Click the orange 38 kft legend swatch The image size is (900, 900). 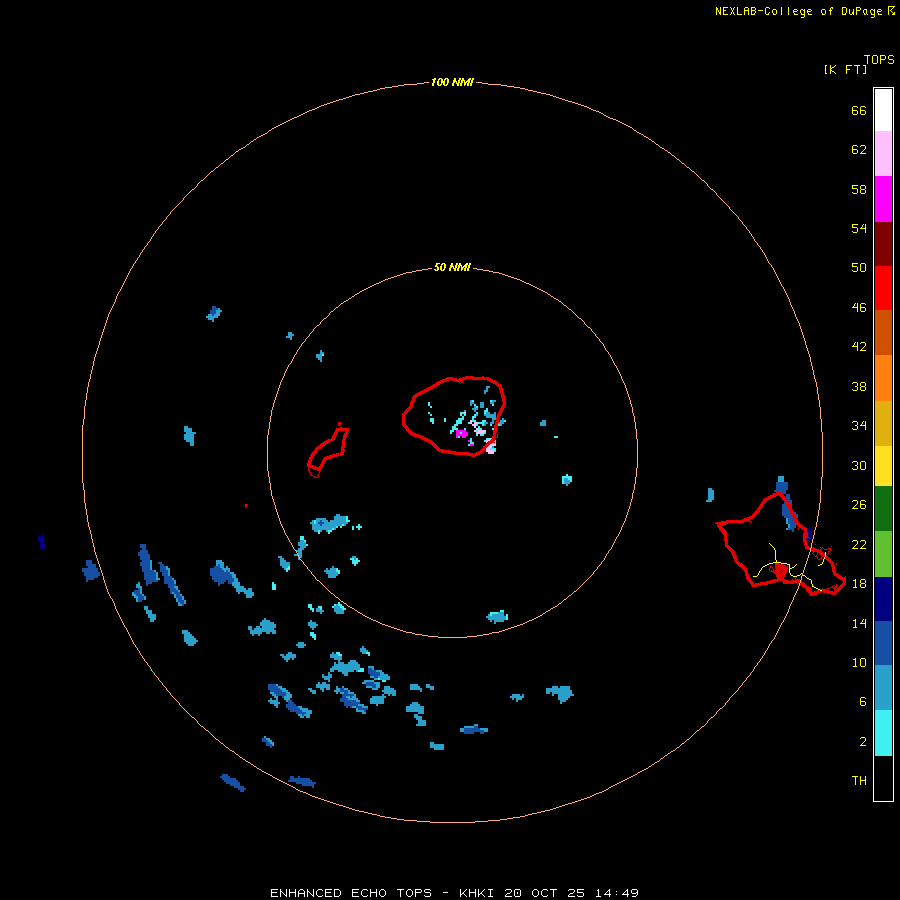click(883, 378)
